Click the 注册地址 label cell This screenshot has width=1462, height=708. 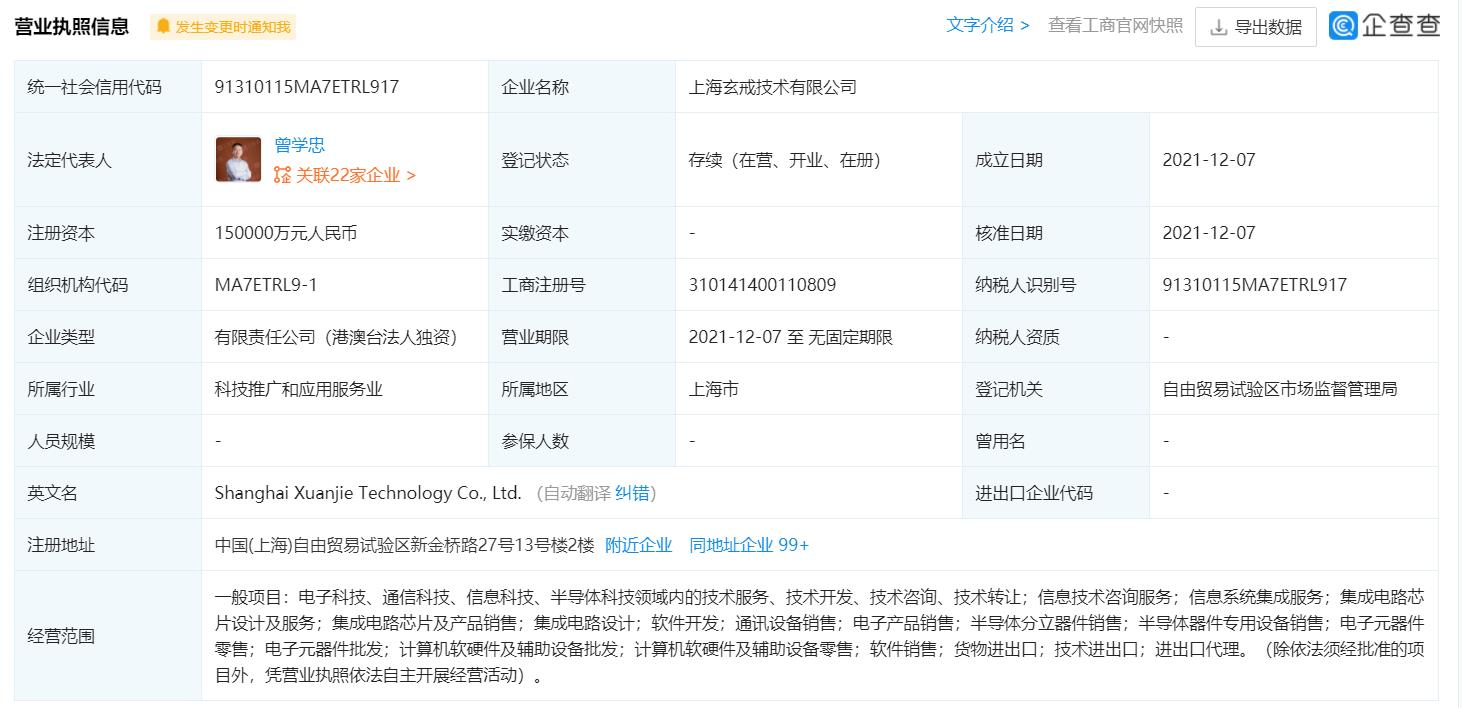click(108, 545)
